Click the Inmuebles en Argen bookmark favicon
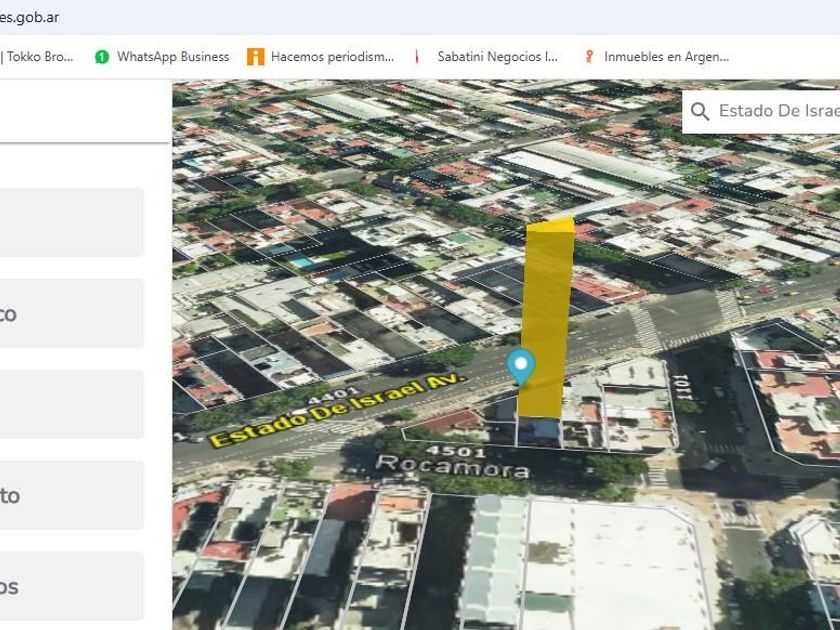 coord(590,57)
